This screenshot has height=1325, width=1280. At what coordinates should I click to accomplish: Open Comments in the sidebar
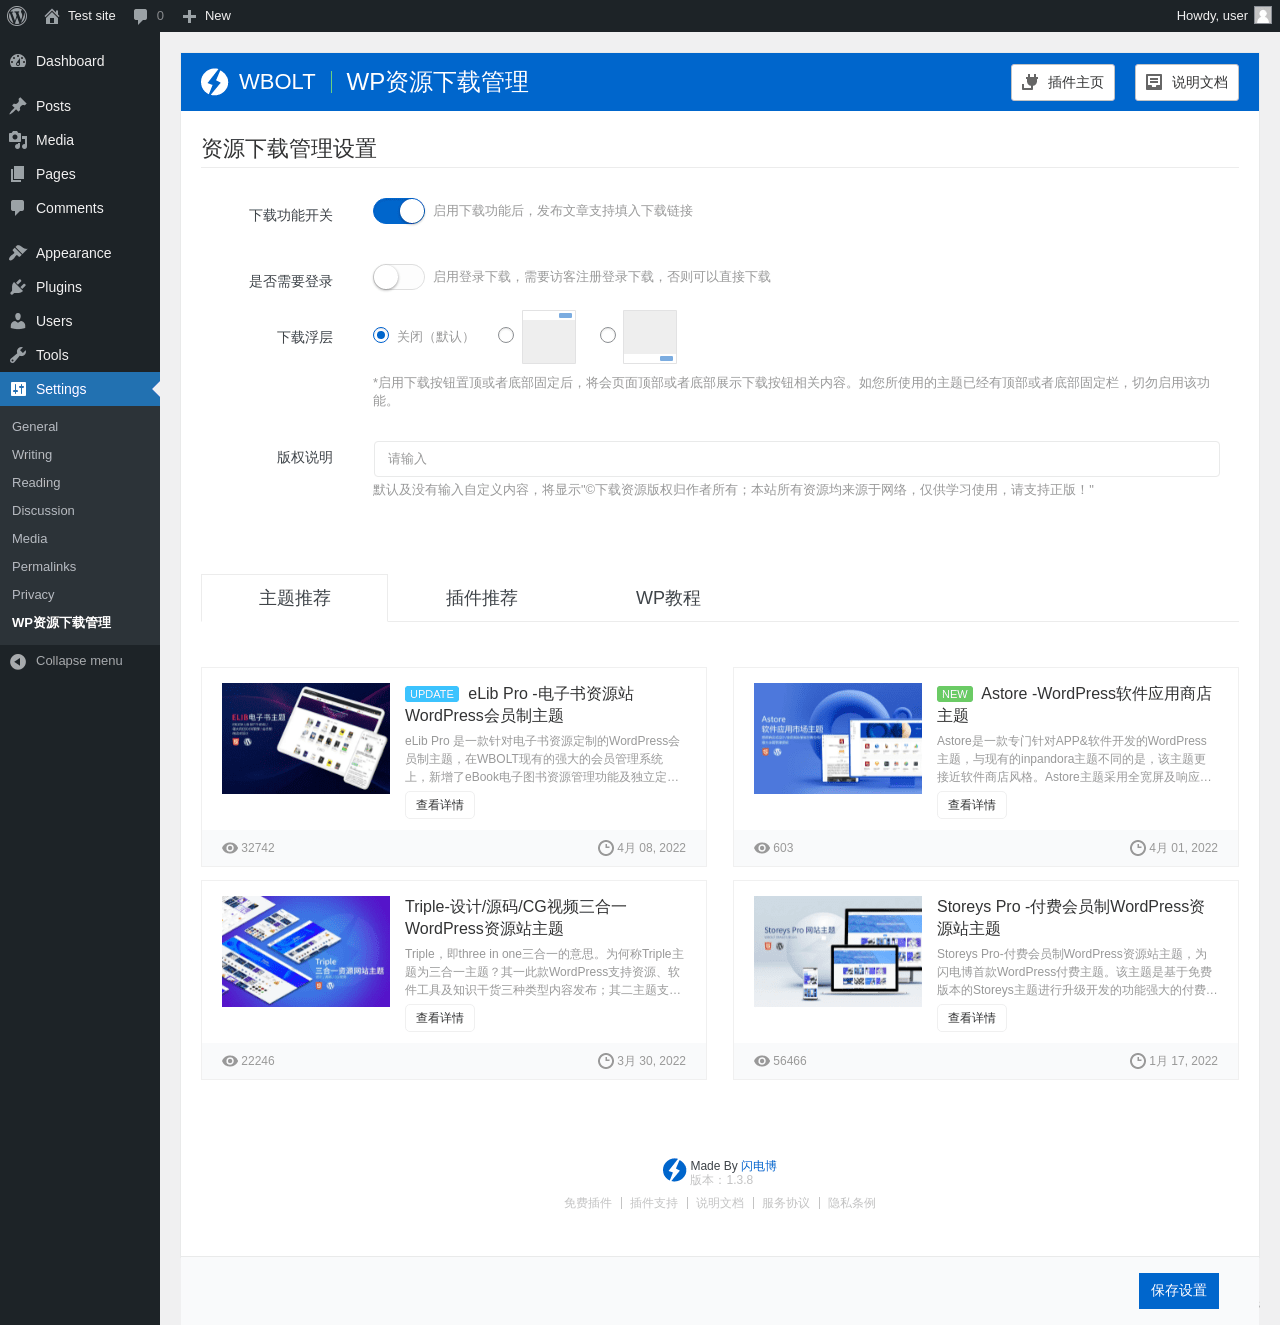click(80, 208)
